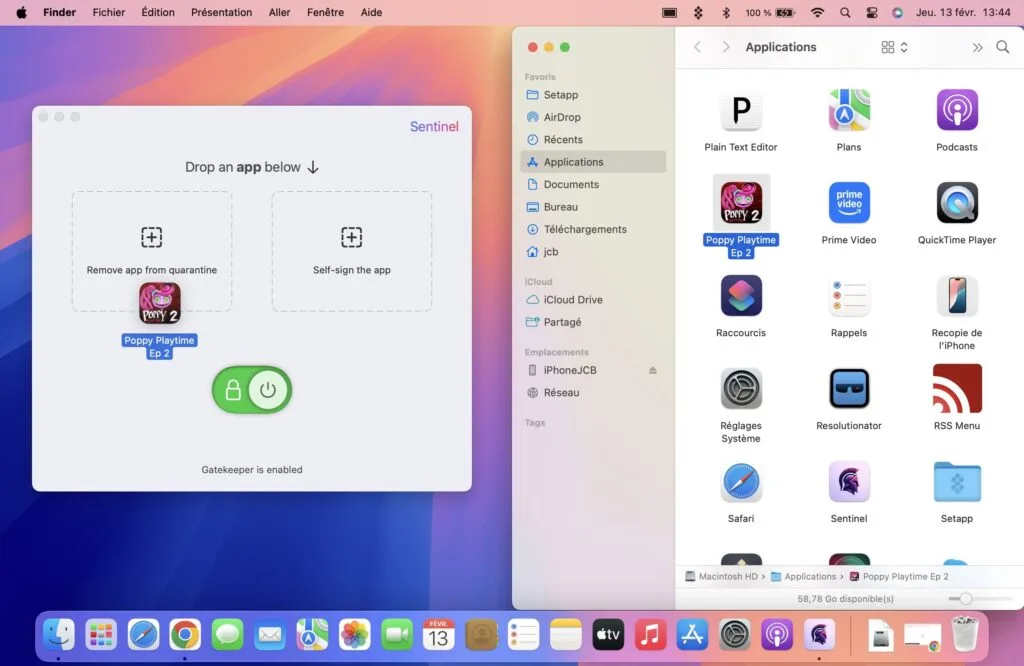Click Macintosh HD in path bar
This screenshot has width=1024, height=666.
tap(722, 577)
